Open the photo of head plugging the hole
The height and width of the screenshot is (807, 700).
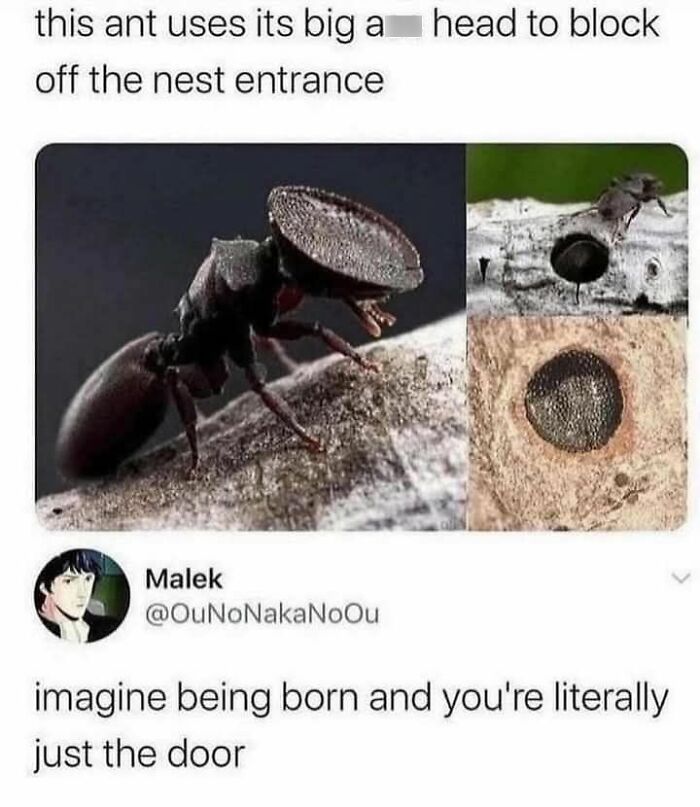[578, 424]
